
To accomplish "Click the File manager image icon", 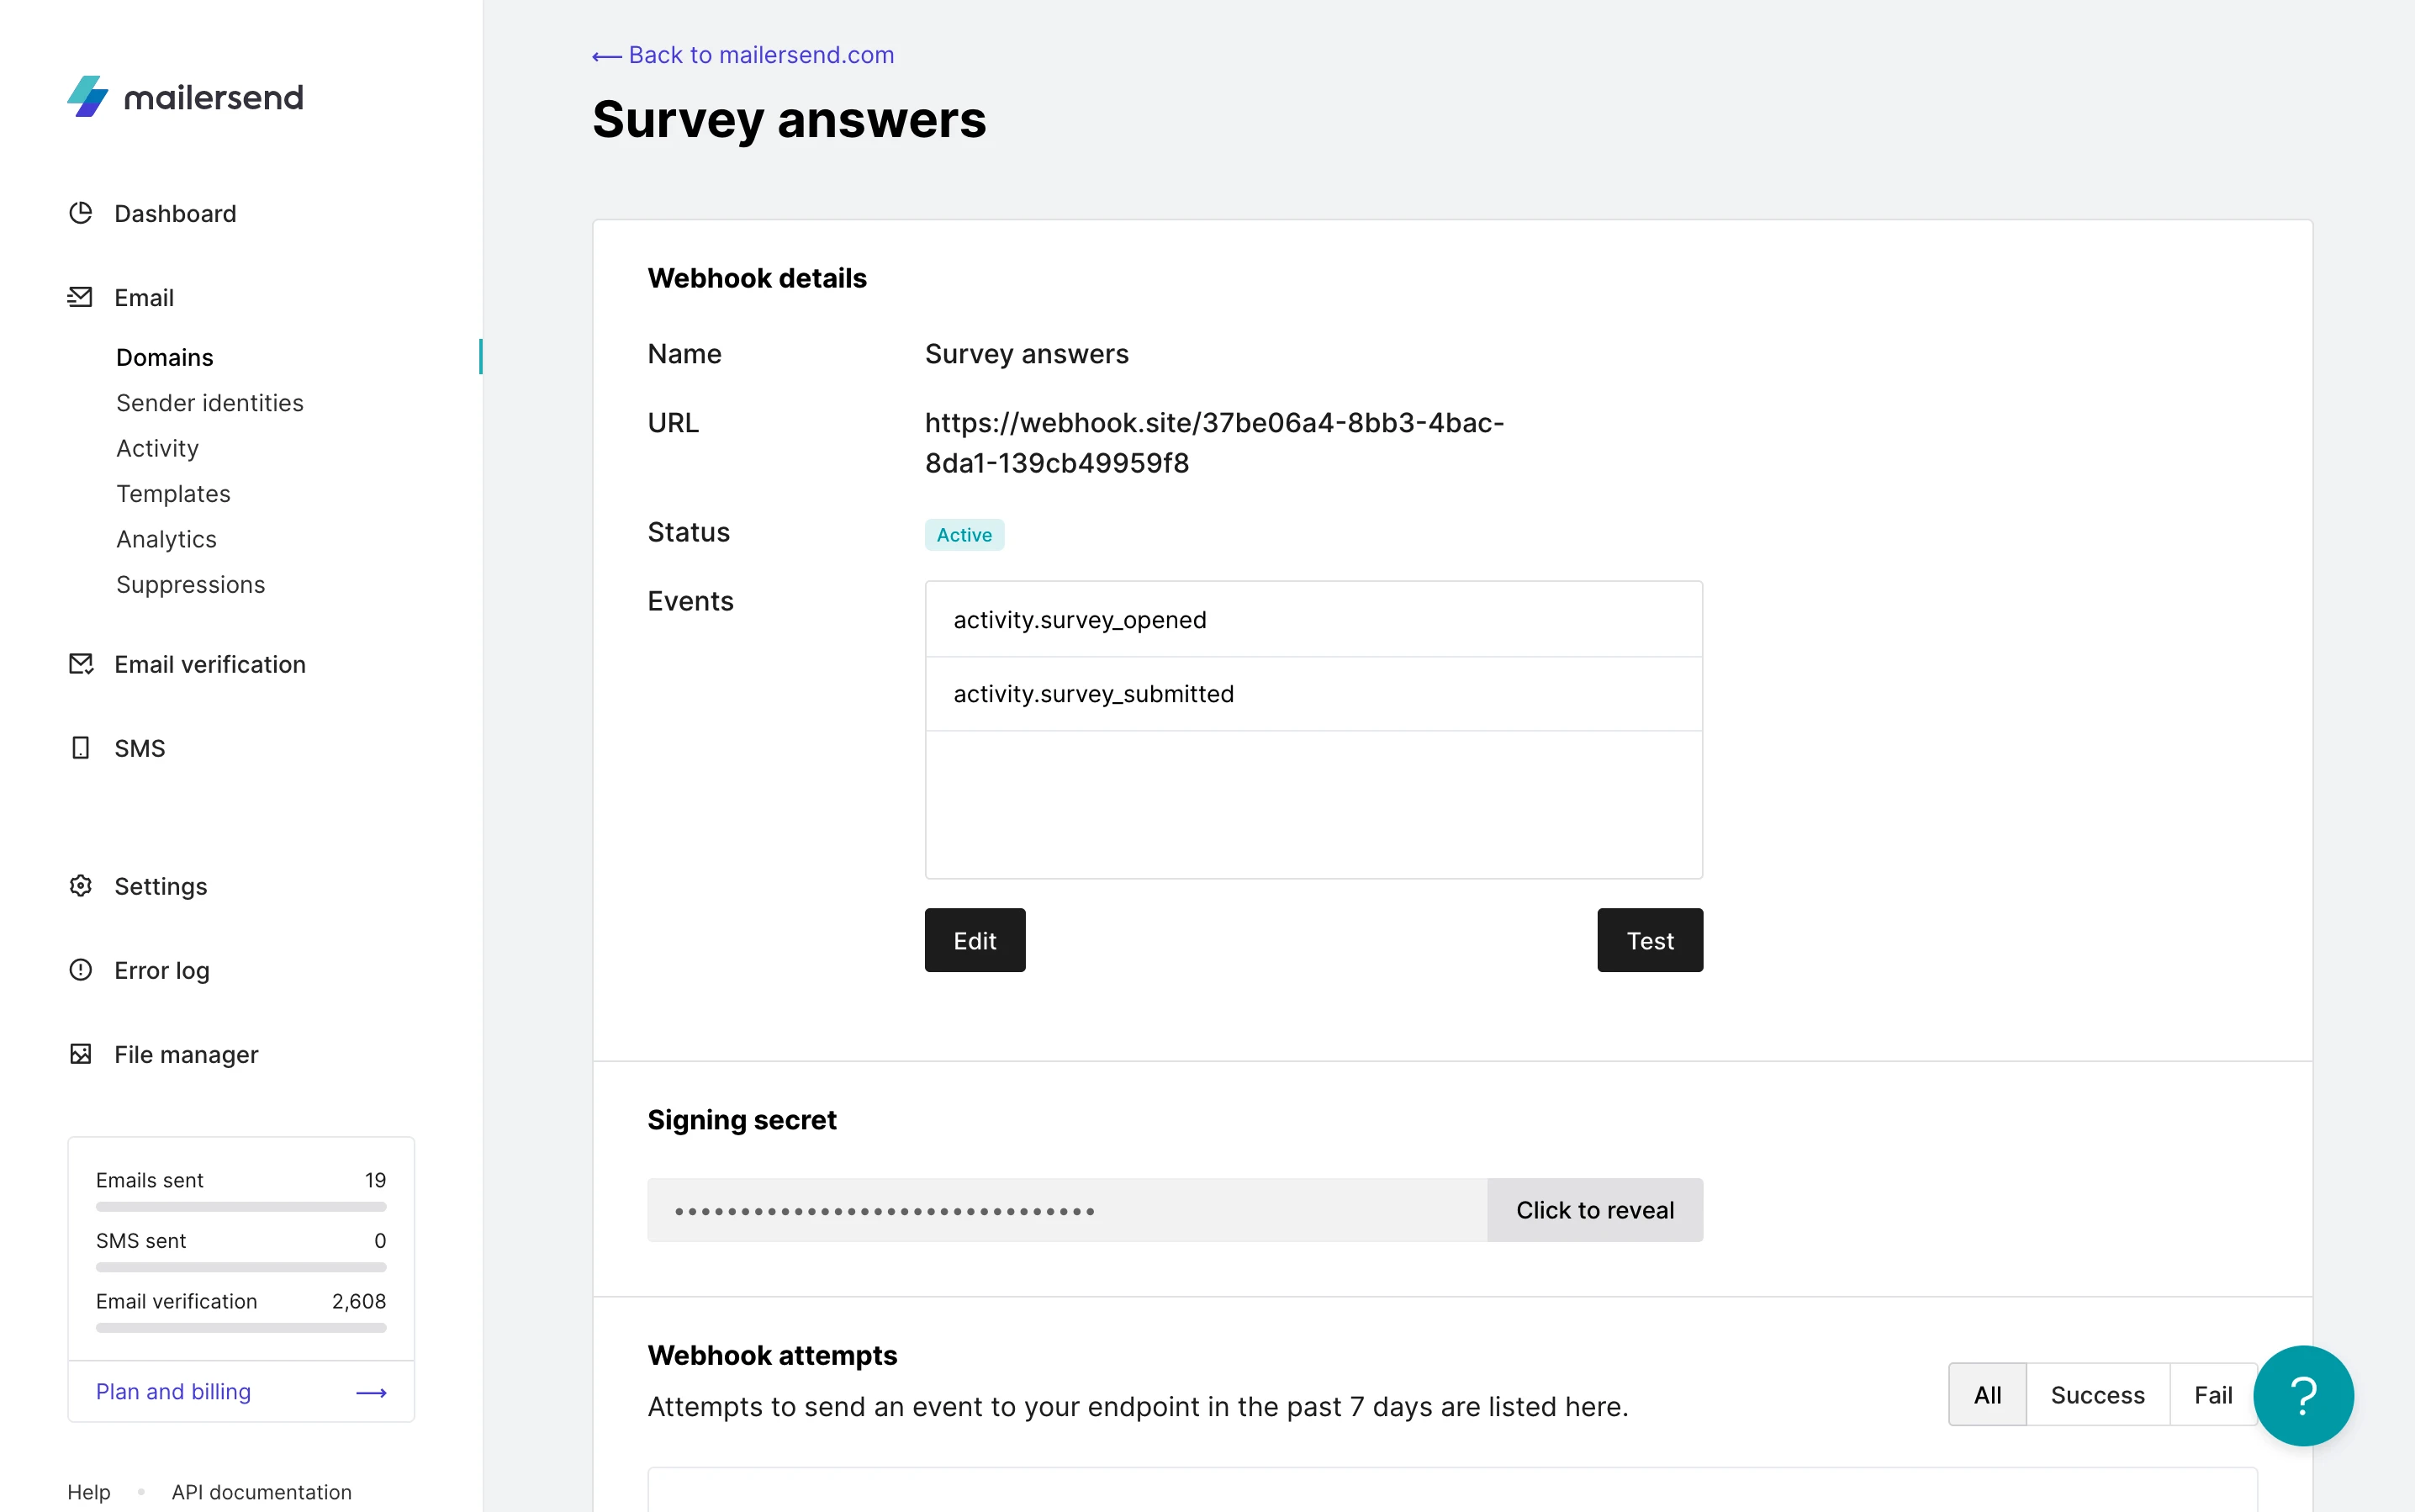I will [81, 1054].
